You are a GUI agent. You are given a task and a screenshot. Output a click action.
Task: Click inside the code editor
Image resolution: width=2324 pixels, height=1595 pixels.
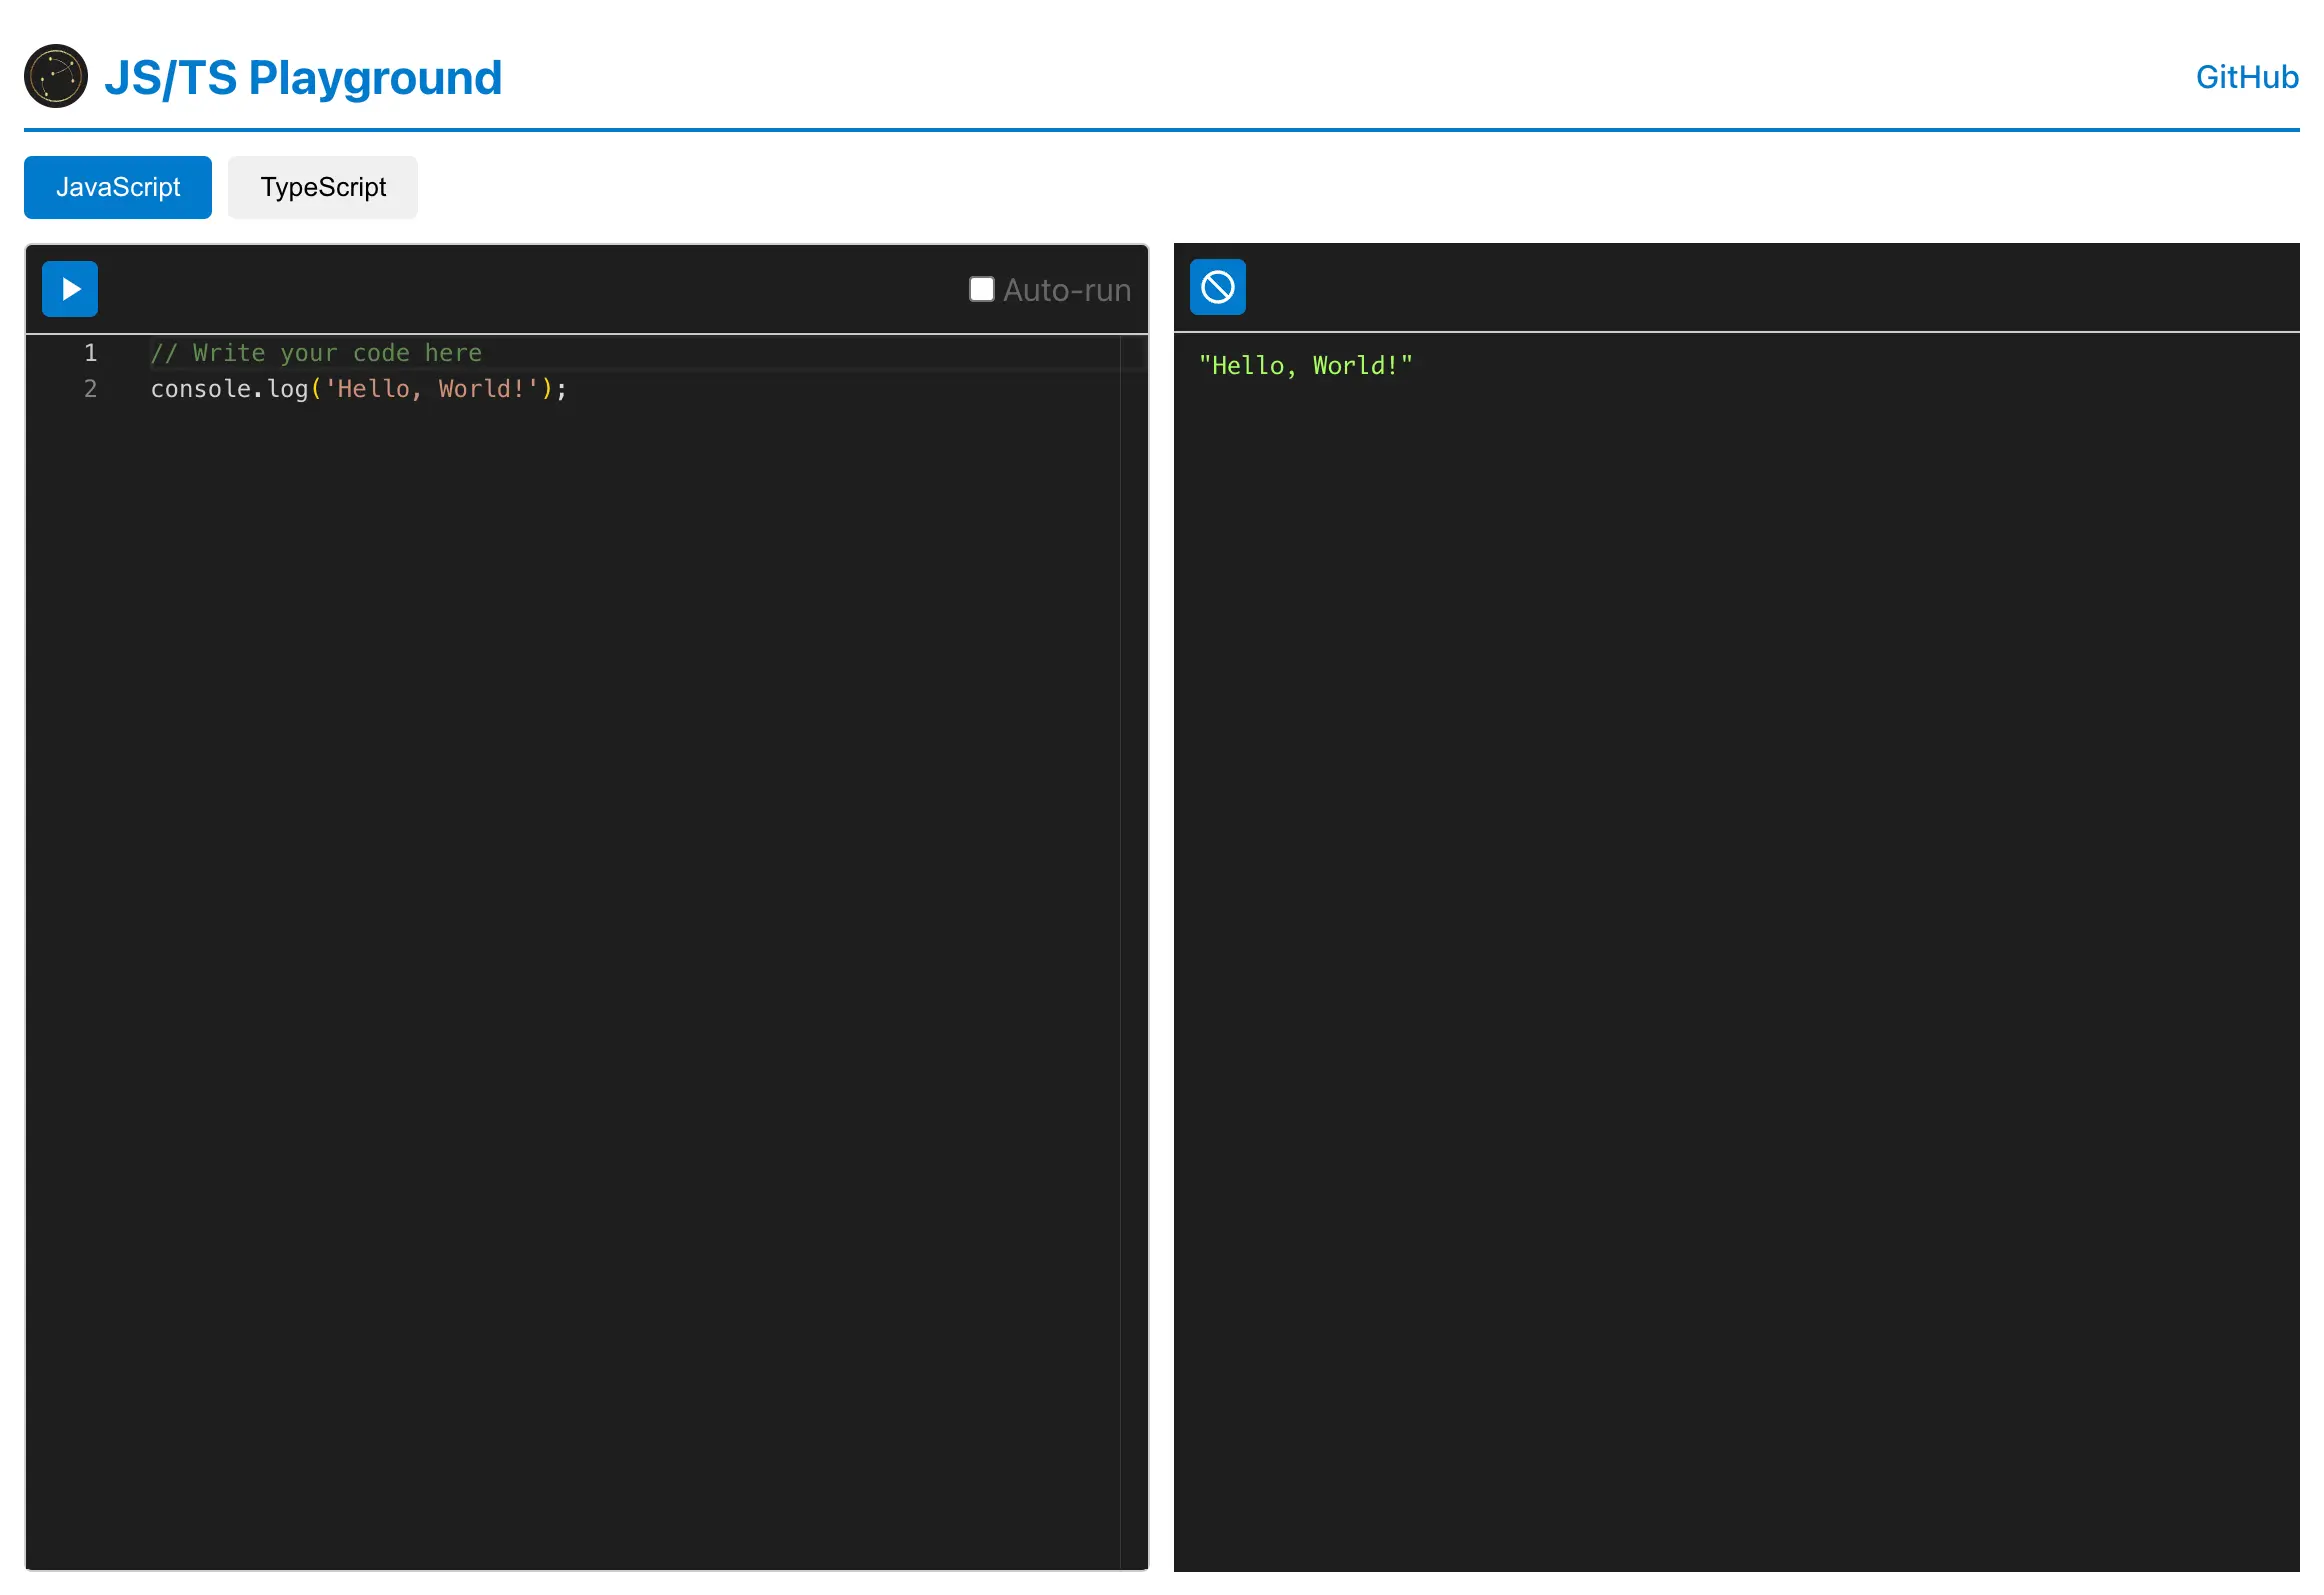click(x=600, y=600)
